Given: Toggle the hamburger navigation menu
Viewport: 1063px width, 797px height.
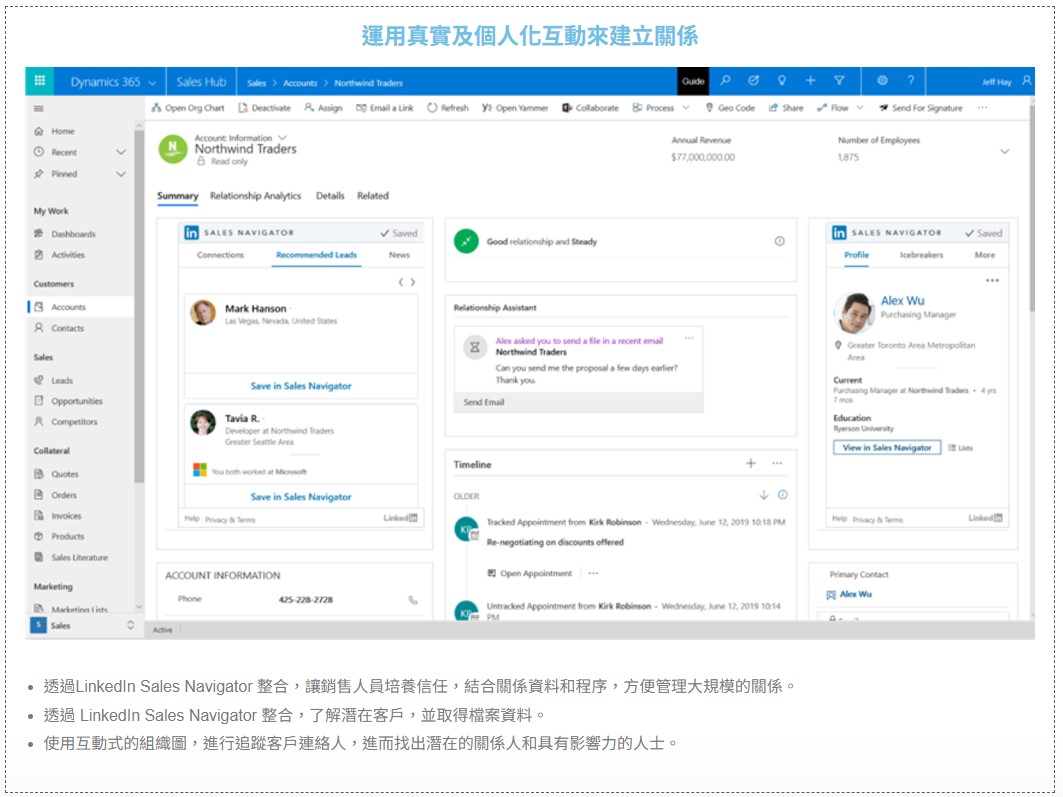Looking at the screenshot, I should 39,108.
